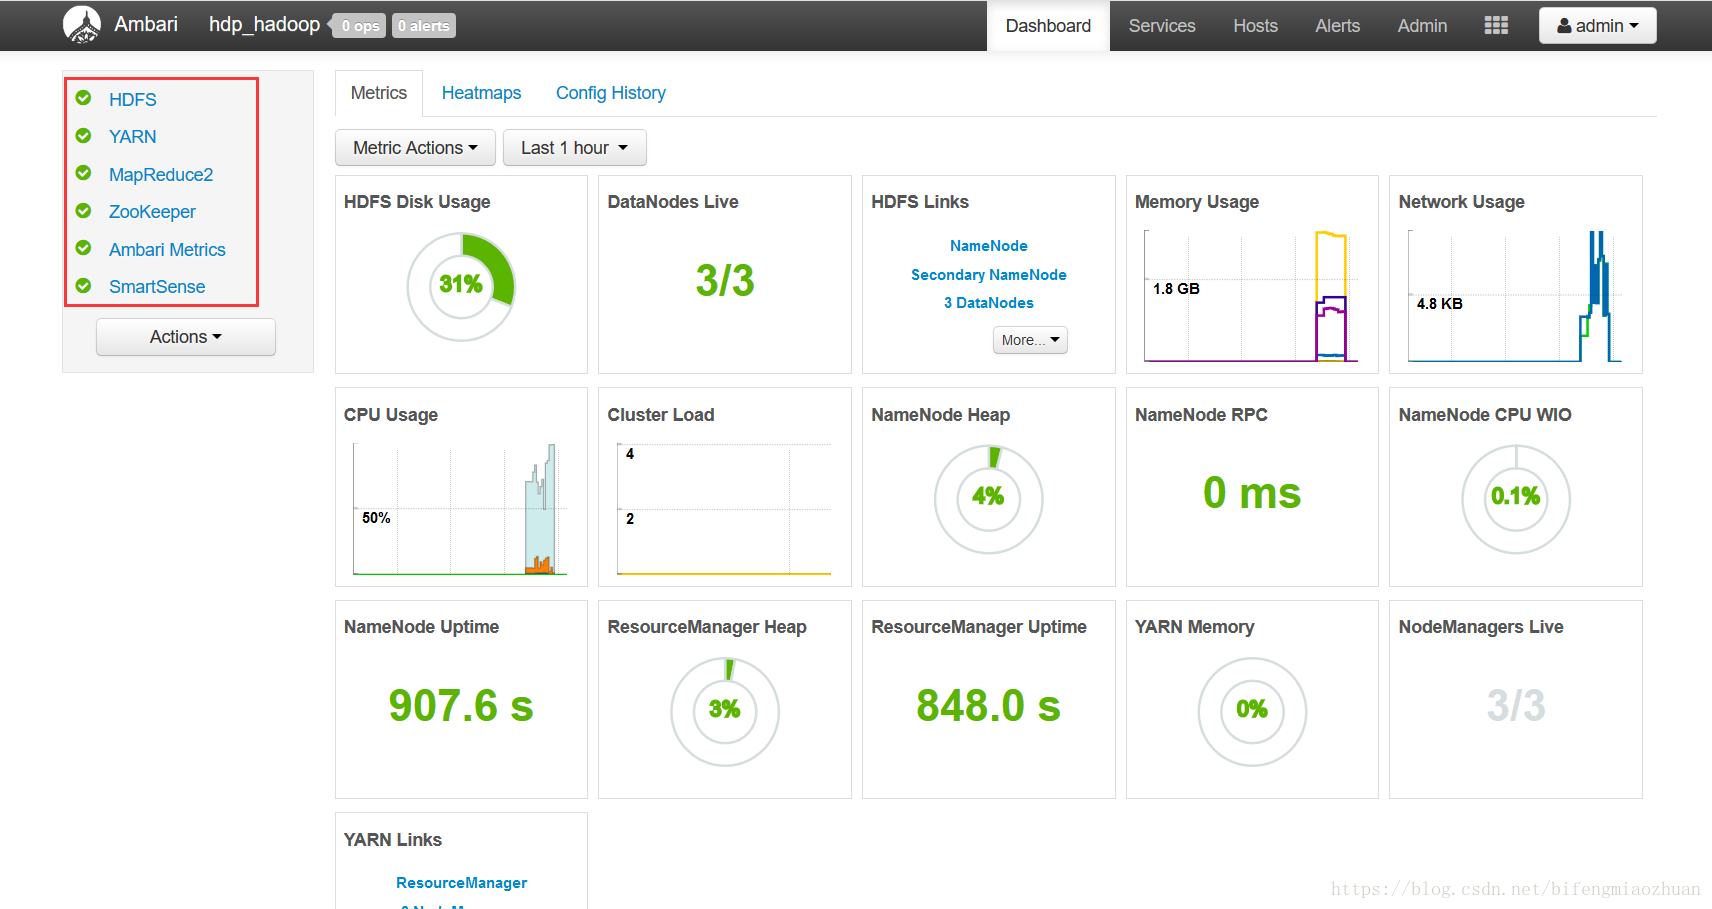
Task: Click the ResourceManager Heap 3% gauge
Action: pyautogui.click(x=724, y=711)
